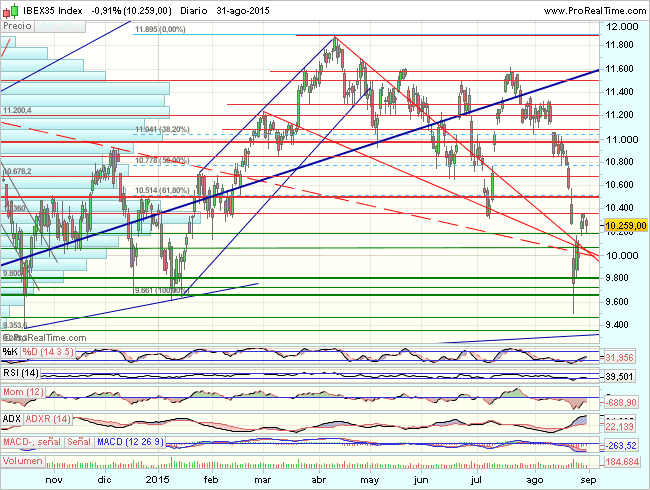Click the 12.000 price axis label

622,27
